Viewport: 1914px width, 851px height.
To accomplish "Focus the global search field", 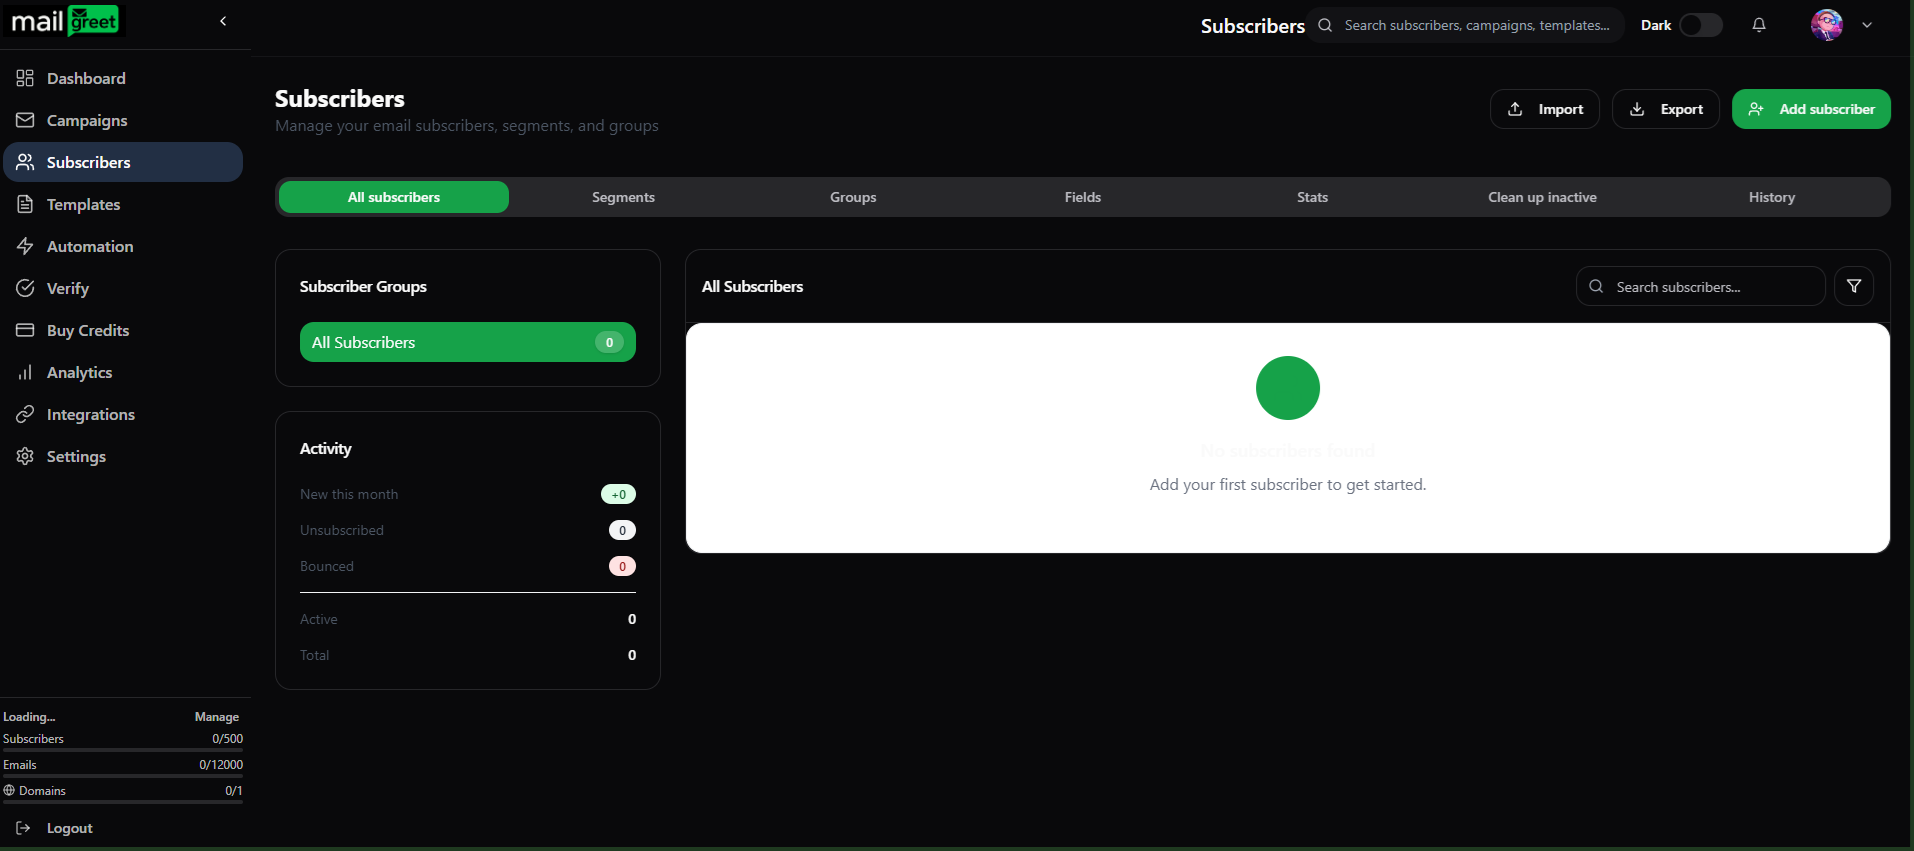I will [1466, 25].
